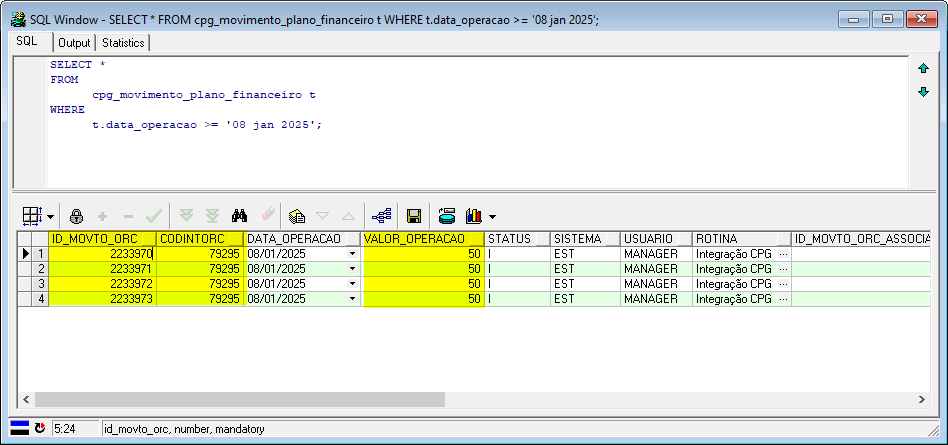Open DATA_OPERACAO date dropdown in row 4
The image size is (948, 445).
click(x=352, y=299)
